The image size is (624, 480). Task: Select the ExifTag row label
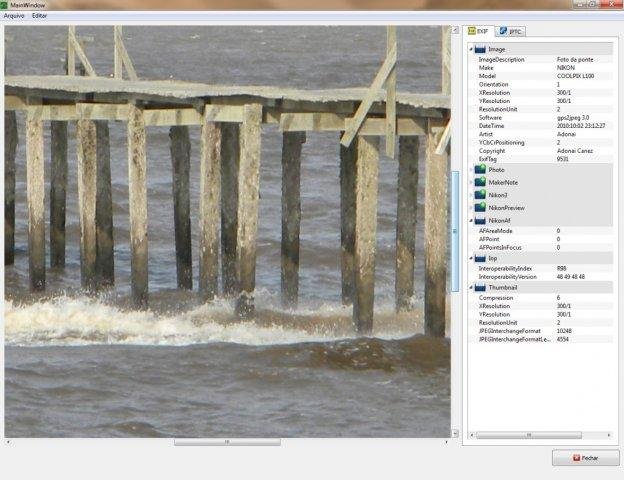488,159
